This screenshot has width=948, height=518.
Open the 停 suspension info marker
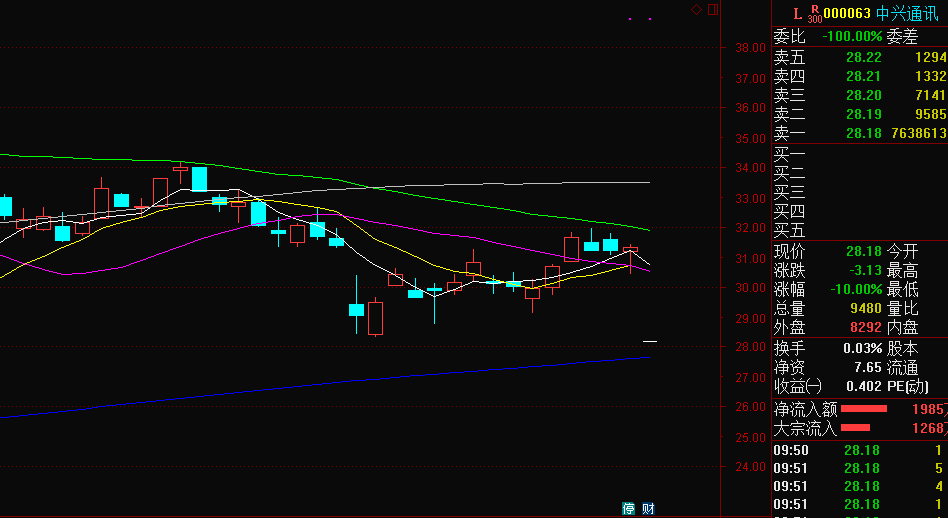(629, 508)
